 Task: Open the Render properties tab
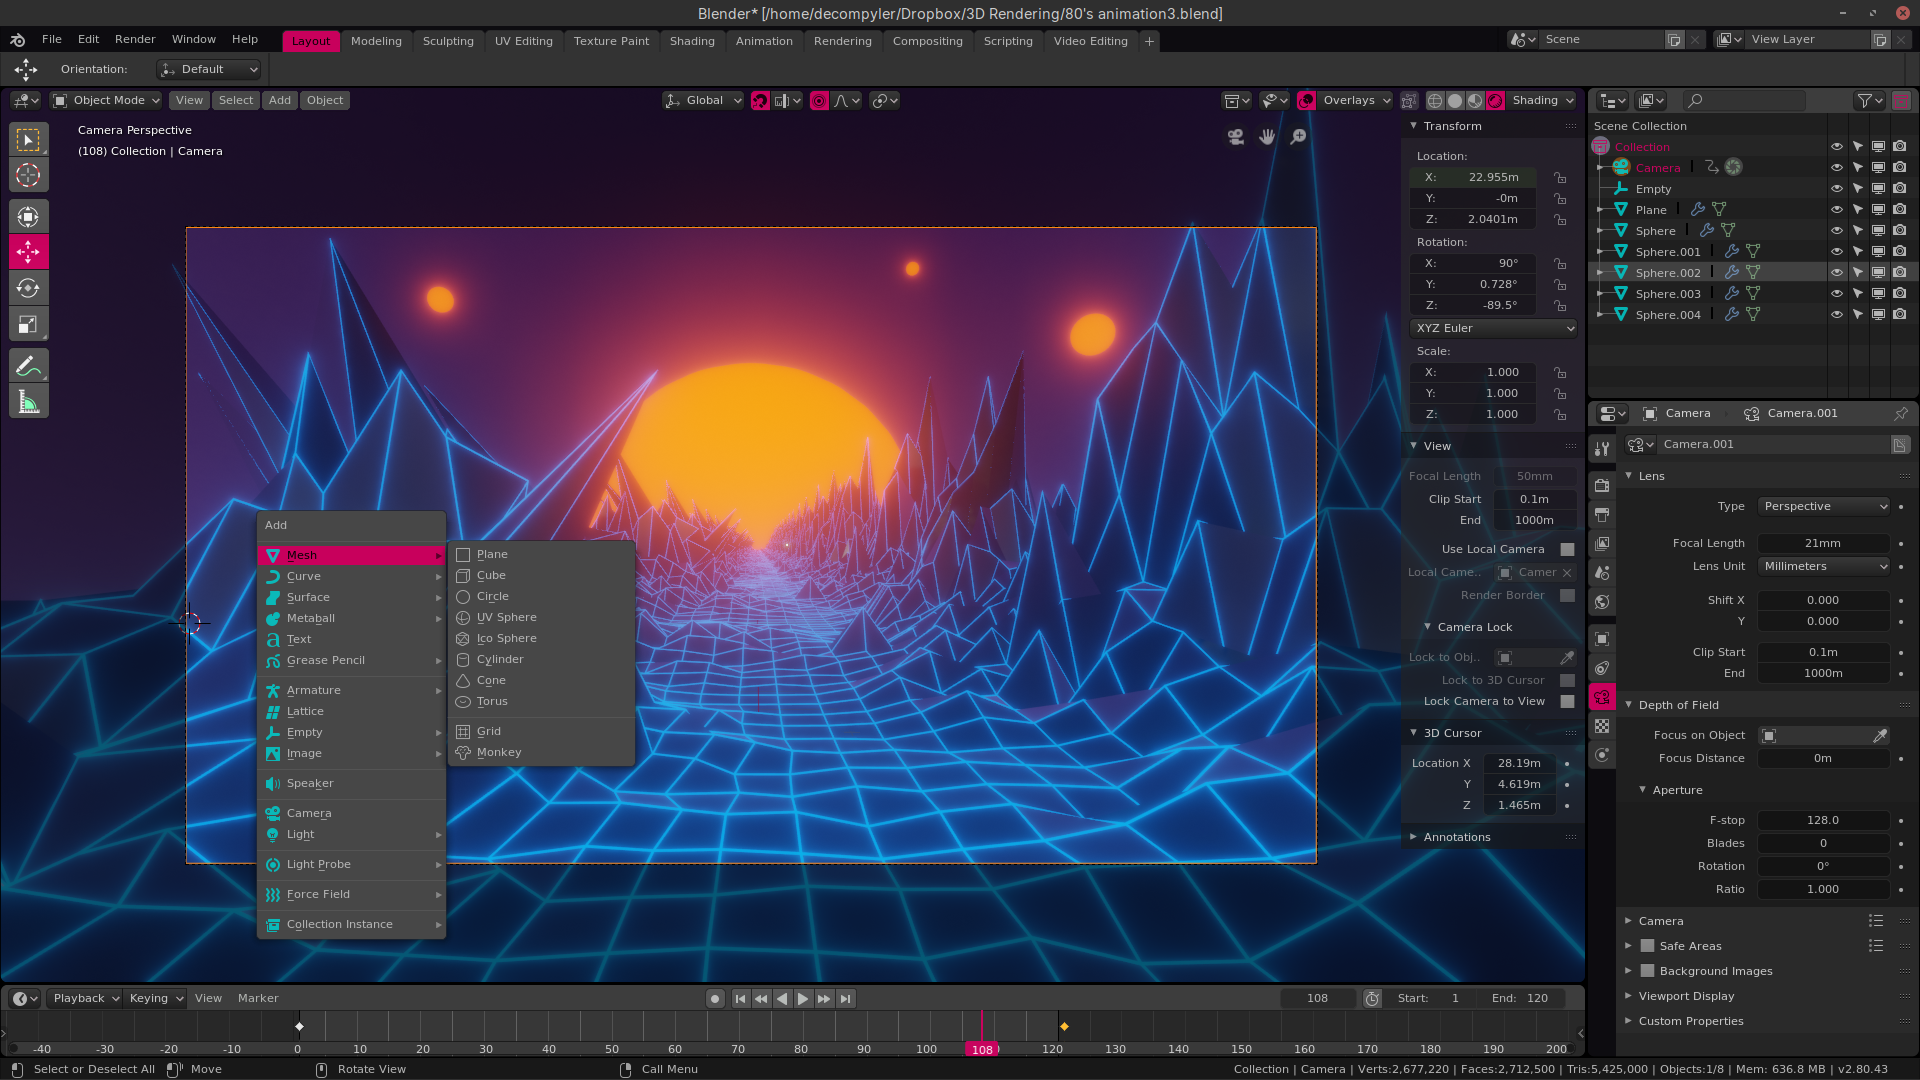click(x=1602, y=485)
